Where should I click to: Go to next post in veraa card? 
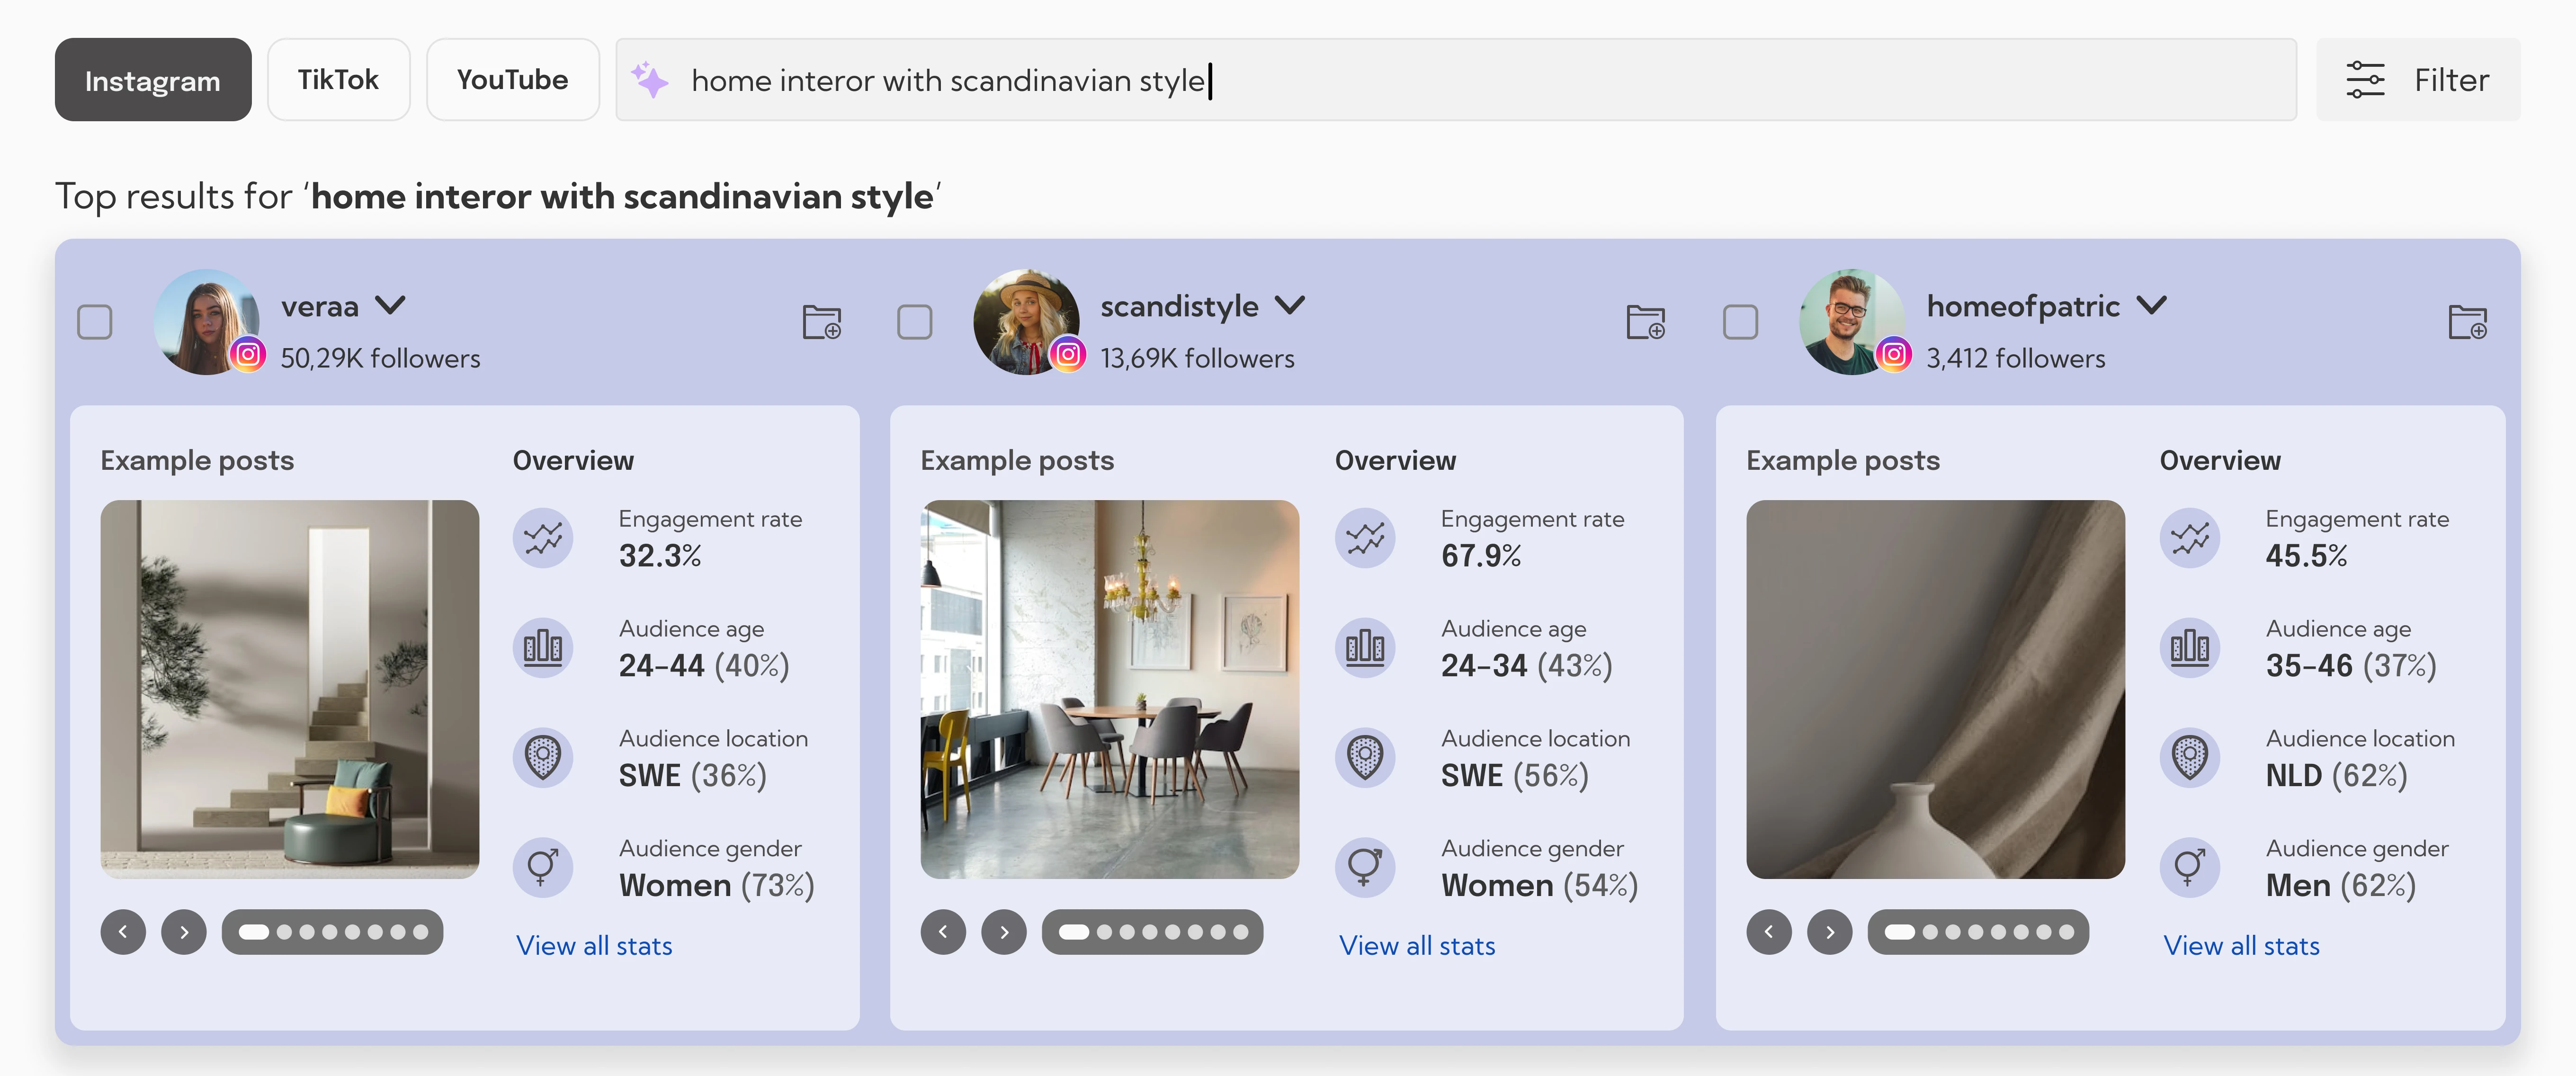184,932
